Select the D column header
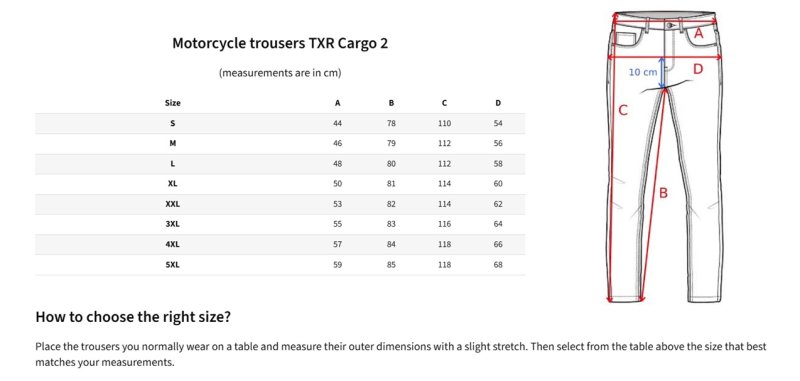The height and width of the screenshot is (381, 800). coord(498,103)
